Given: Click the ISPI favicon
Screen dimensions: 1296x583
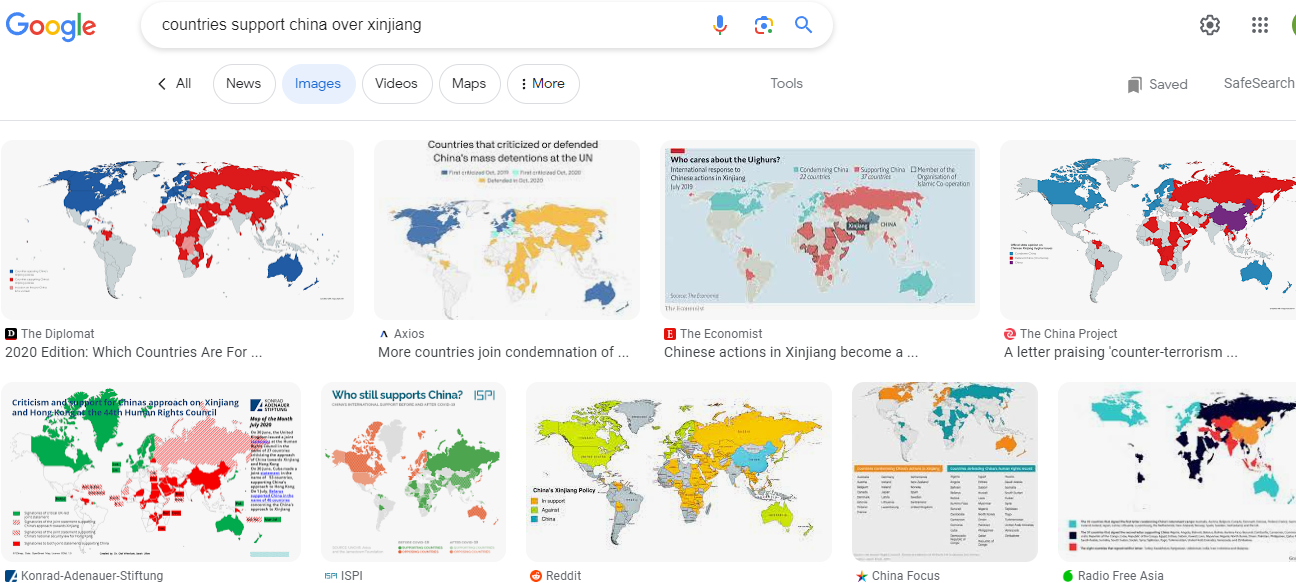Looking at the screenshot, I should pyautogui.click(x=331, y=576).
